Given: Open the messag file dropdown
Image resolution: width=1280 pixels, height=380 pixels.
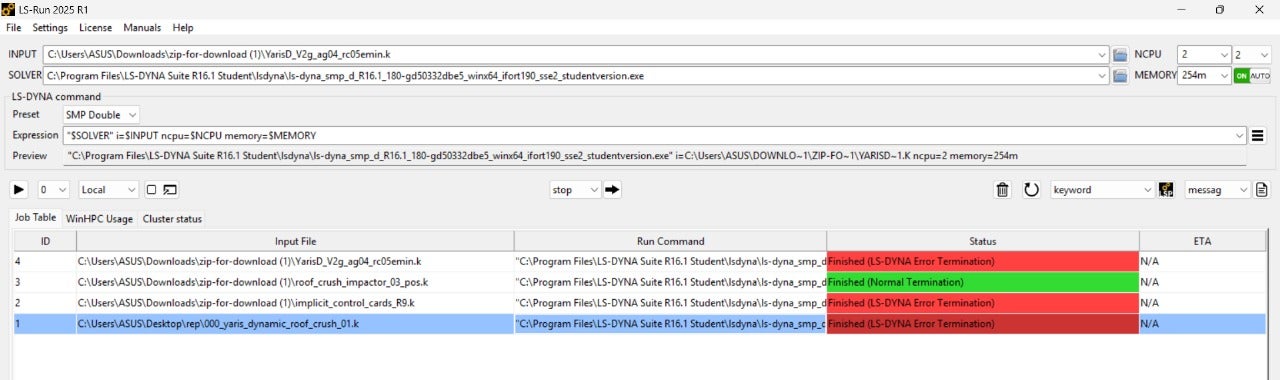Looking at the screenshot, I should pos(1217,189).
